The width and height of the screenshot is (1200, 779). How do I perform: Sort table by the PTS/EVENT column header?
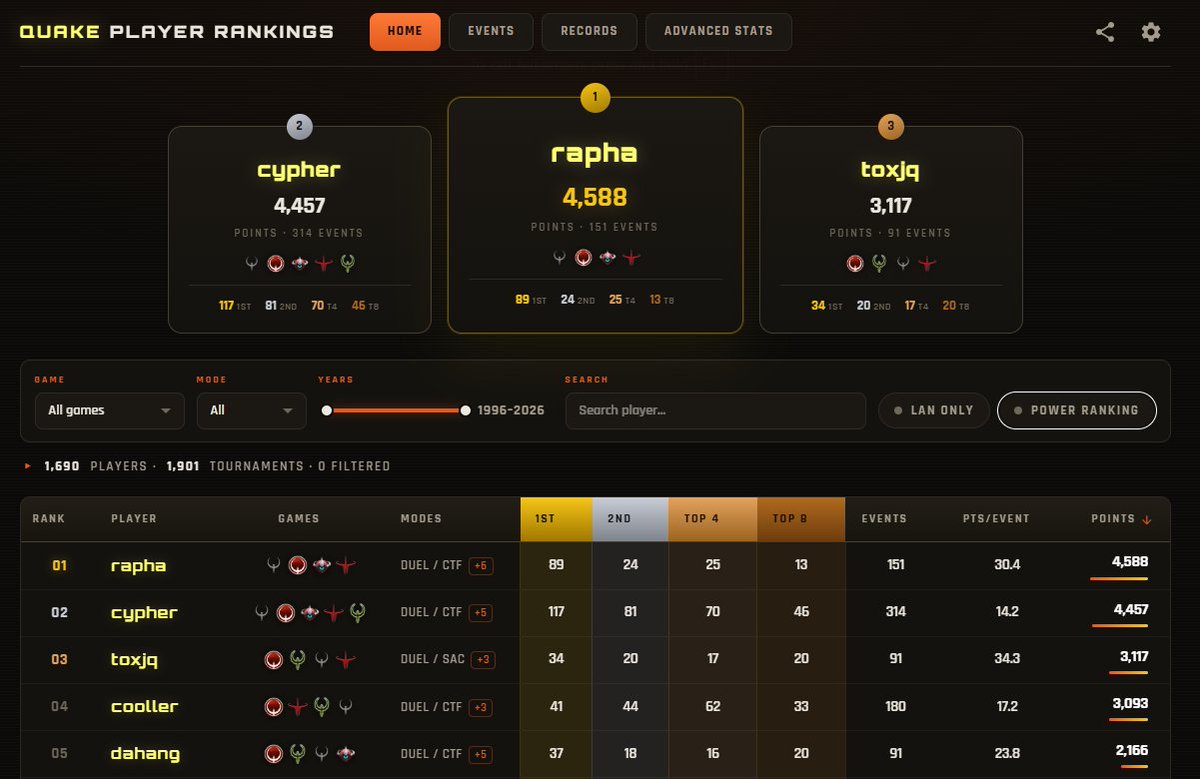[x=997, y=519]
